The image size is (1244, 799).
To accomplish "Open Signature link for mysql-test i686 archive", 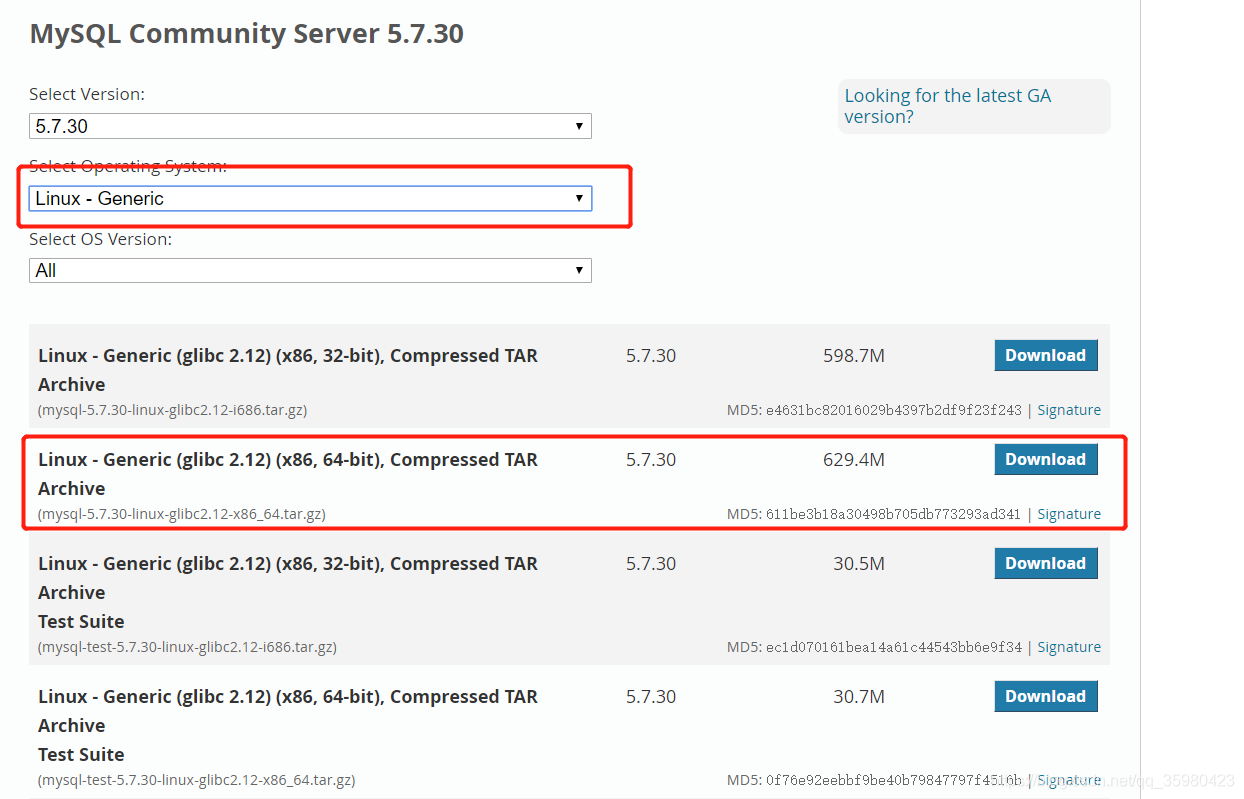I will click(x=1069, y=647).
